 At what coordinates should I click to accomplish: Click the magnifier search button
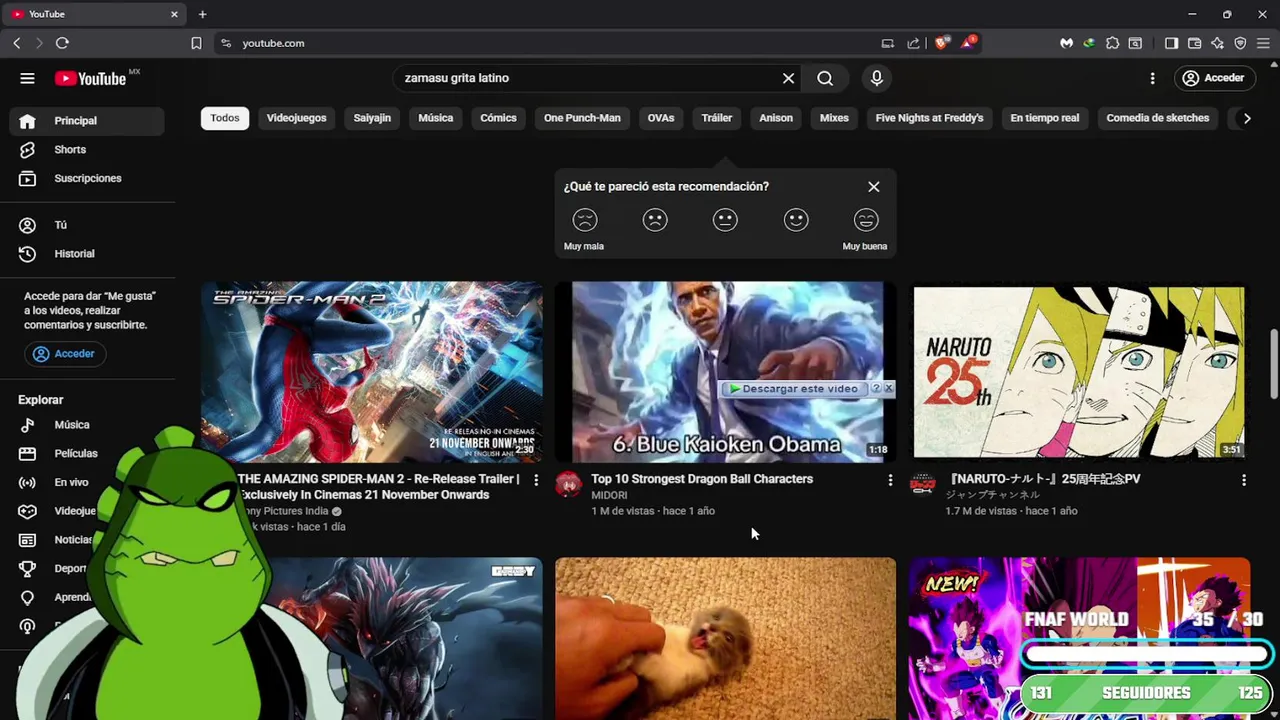tap(825, 78)
